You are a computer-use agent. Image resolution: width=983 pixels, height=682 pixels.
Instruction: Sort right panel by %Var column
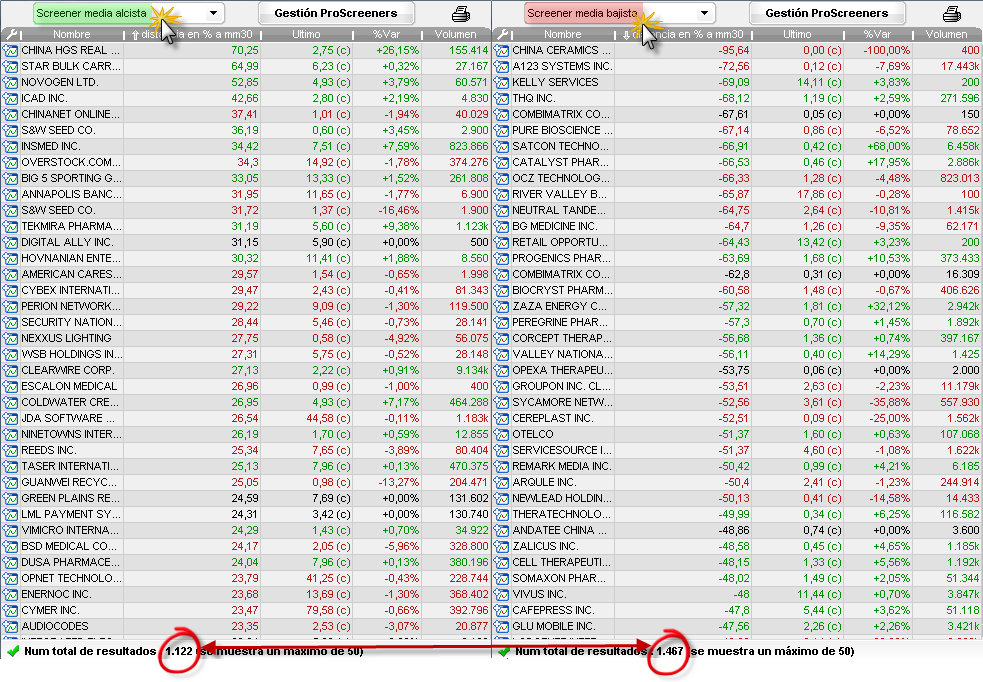pos(878,34)
